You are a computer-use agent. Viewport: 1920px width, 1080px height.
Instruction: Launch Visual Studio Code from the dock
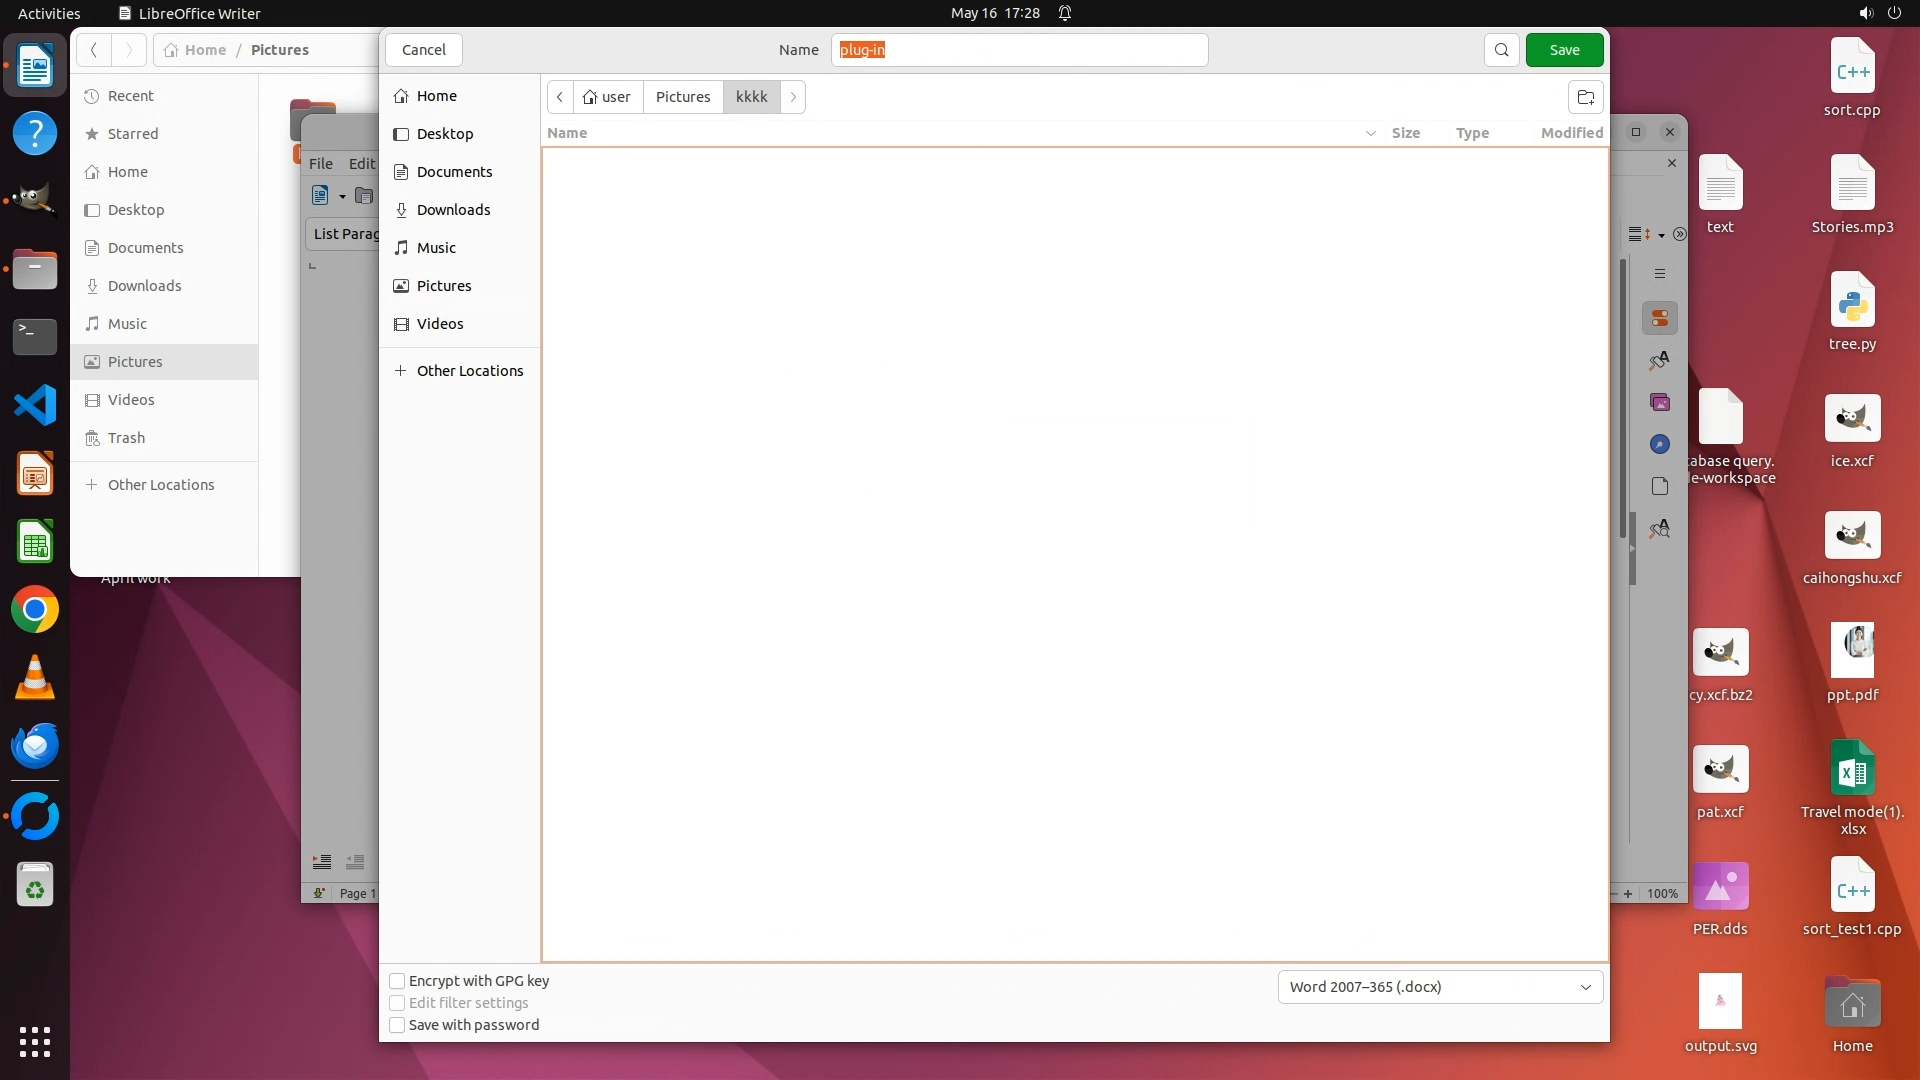click(x=35, y=406)
